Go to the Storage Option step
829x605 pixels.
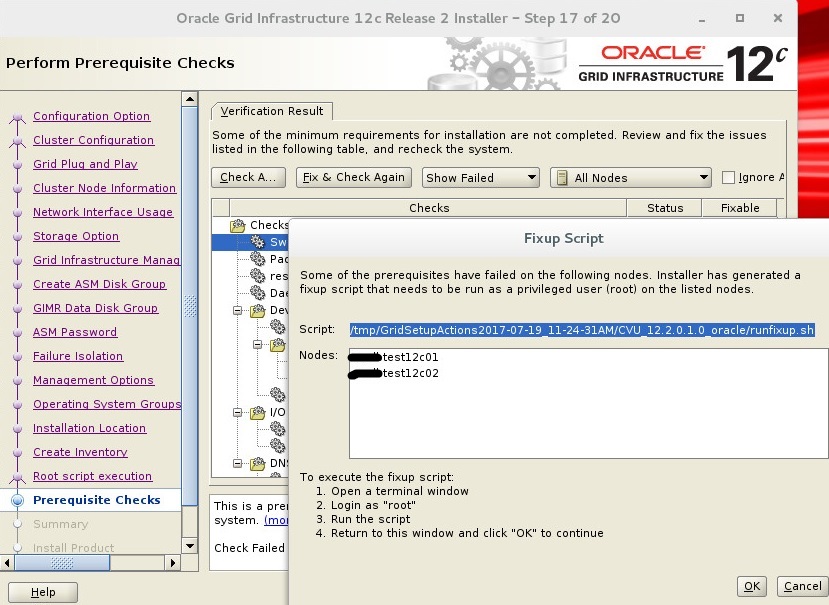click(x=76, y=236)
